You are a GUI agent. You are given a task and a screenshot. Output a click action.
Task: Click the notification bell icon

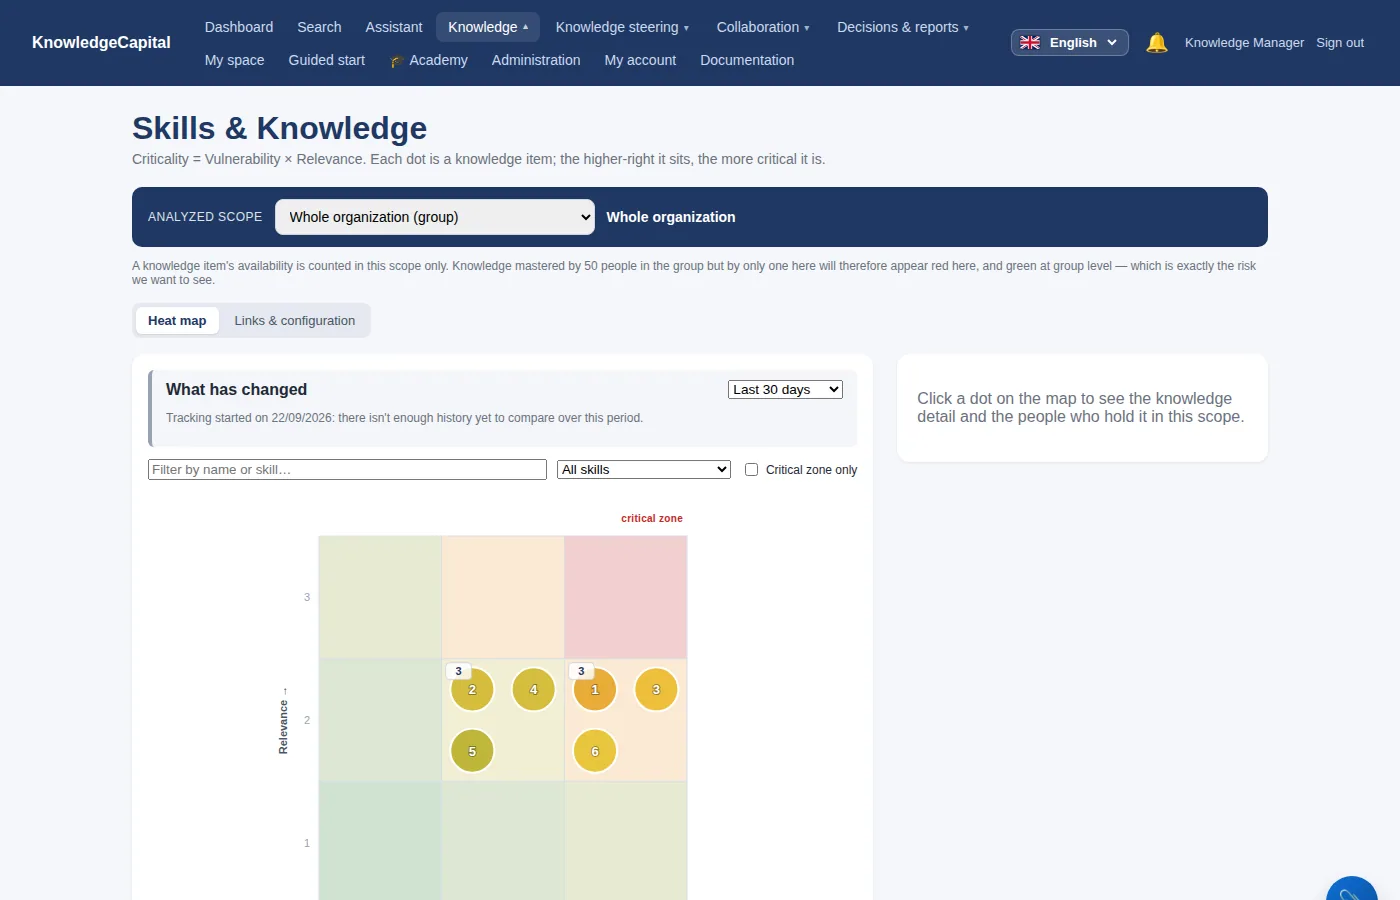click(x=1157, y=42)
